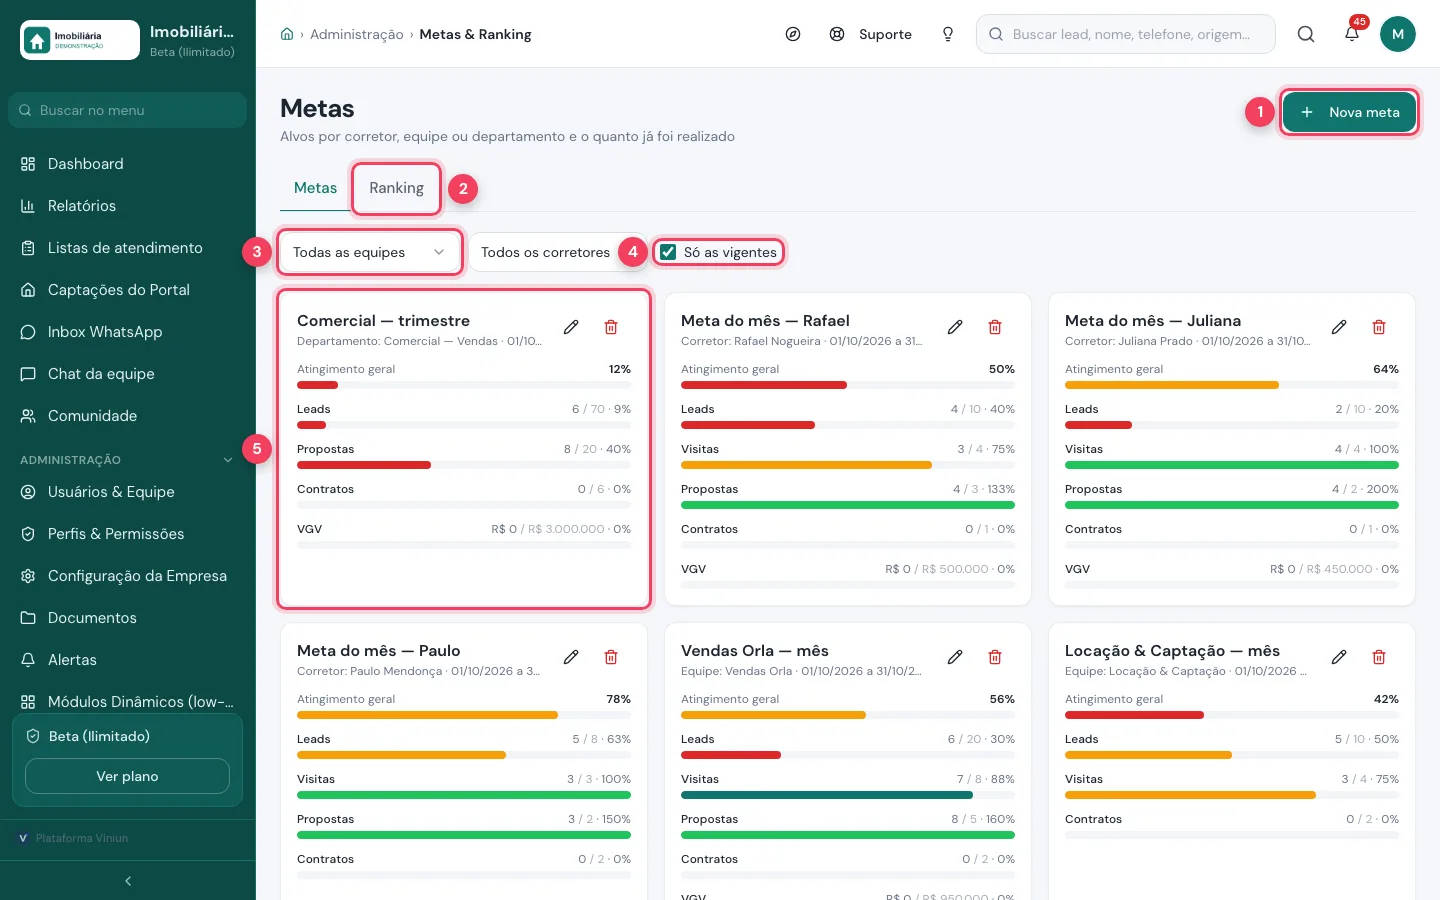
Task: Open Chat da equipe in sidebar
Action: (127, 374)
